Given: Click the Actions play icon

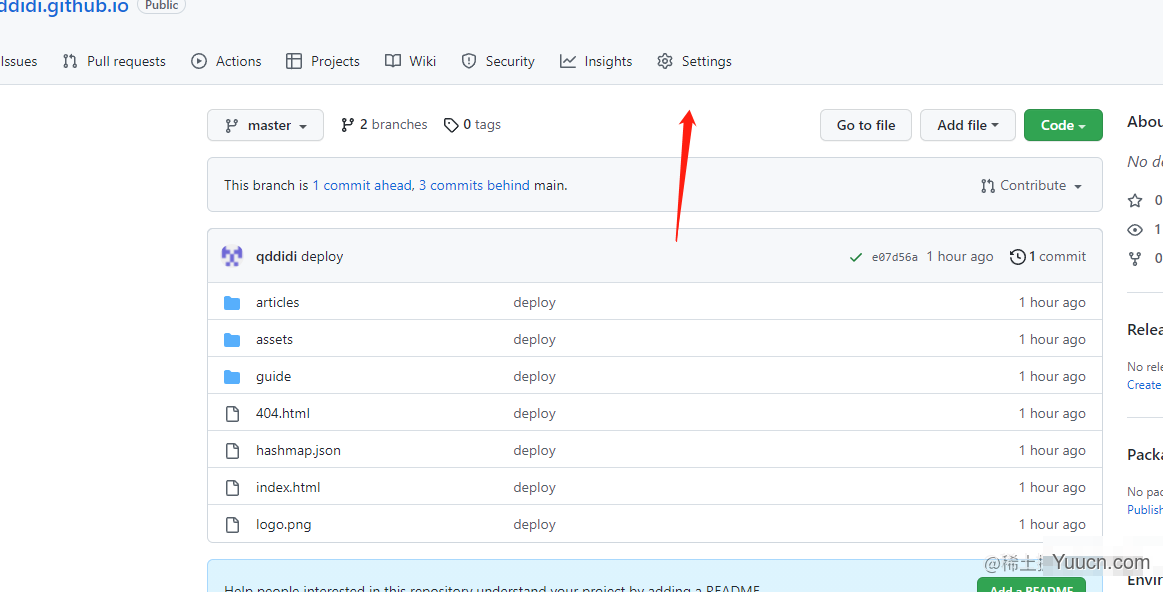Looking at the screenshot, I should point(199,62).
